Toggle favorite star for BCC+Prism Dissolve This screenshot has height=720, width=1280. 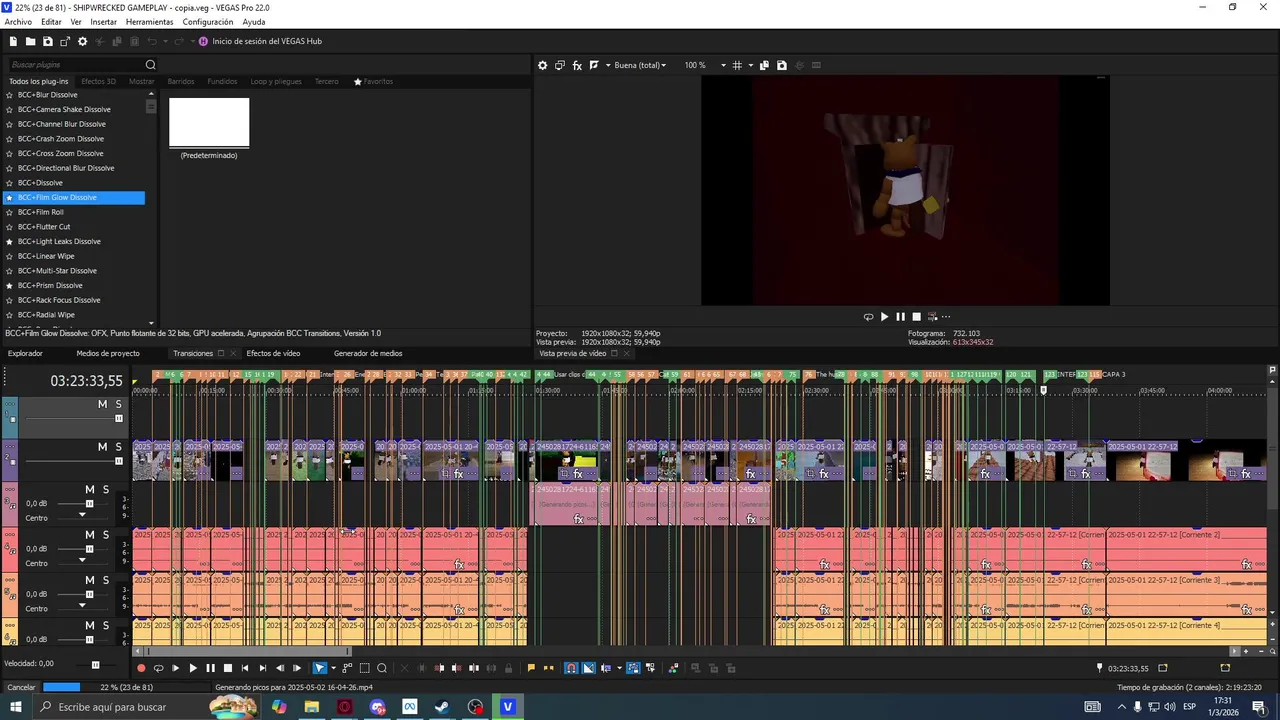coord(9,285)
